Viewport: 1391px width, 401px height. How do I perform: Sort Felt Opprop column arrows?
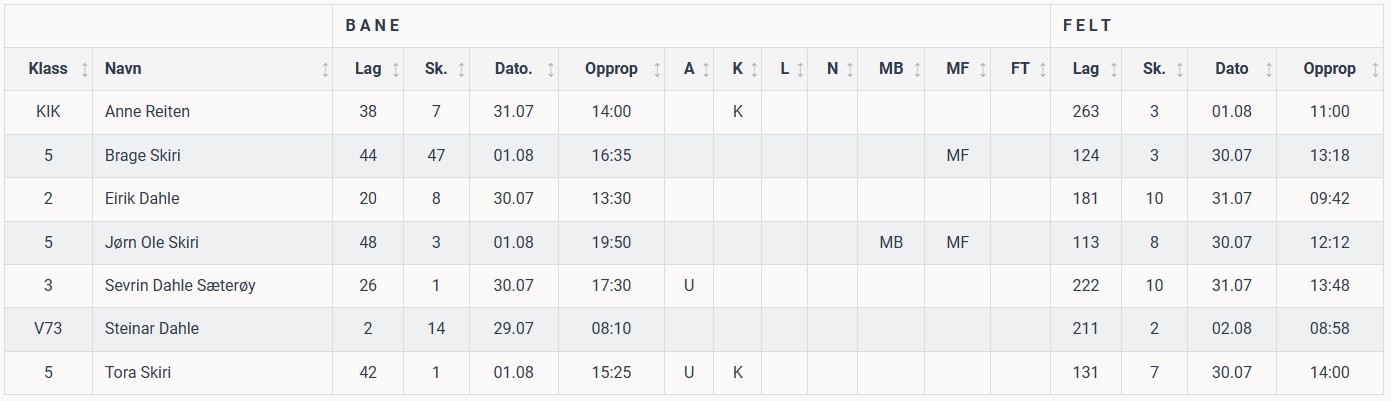(x=1375, y=70)
